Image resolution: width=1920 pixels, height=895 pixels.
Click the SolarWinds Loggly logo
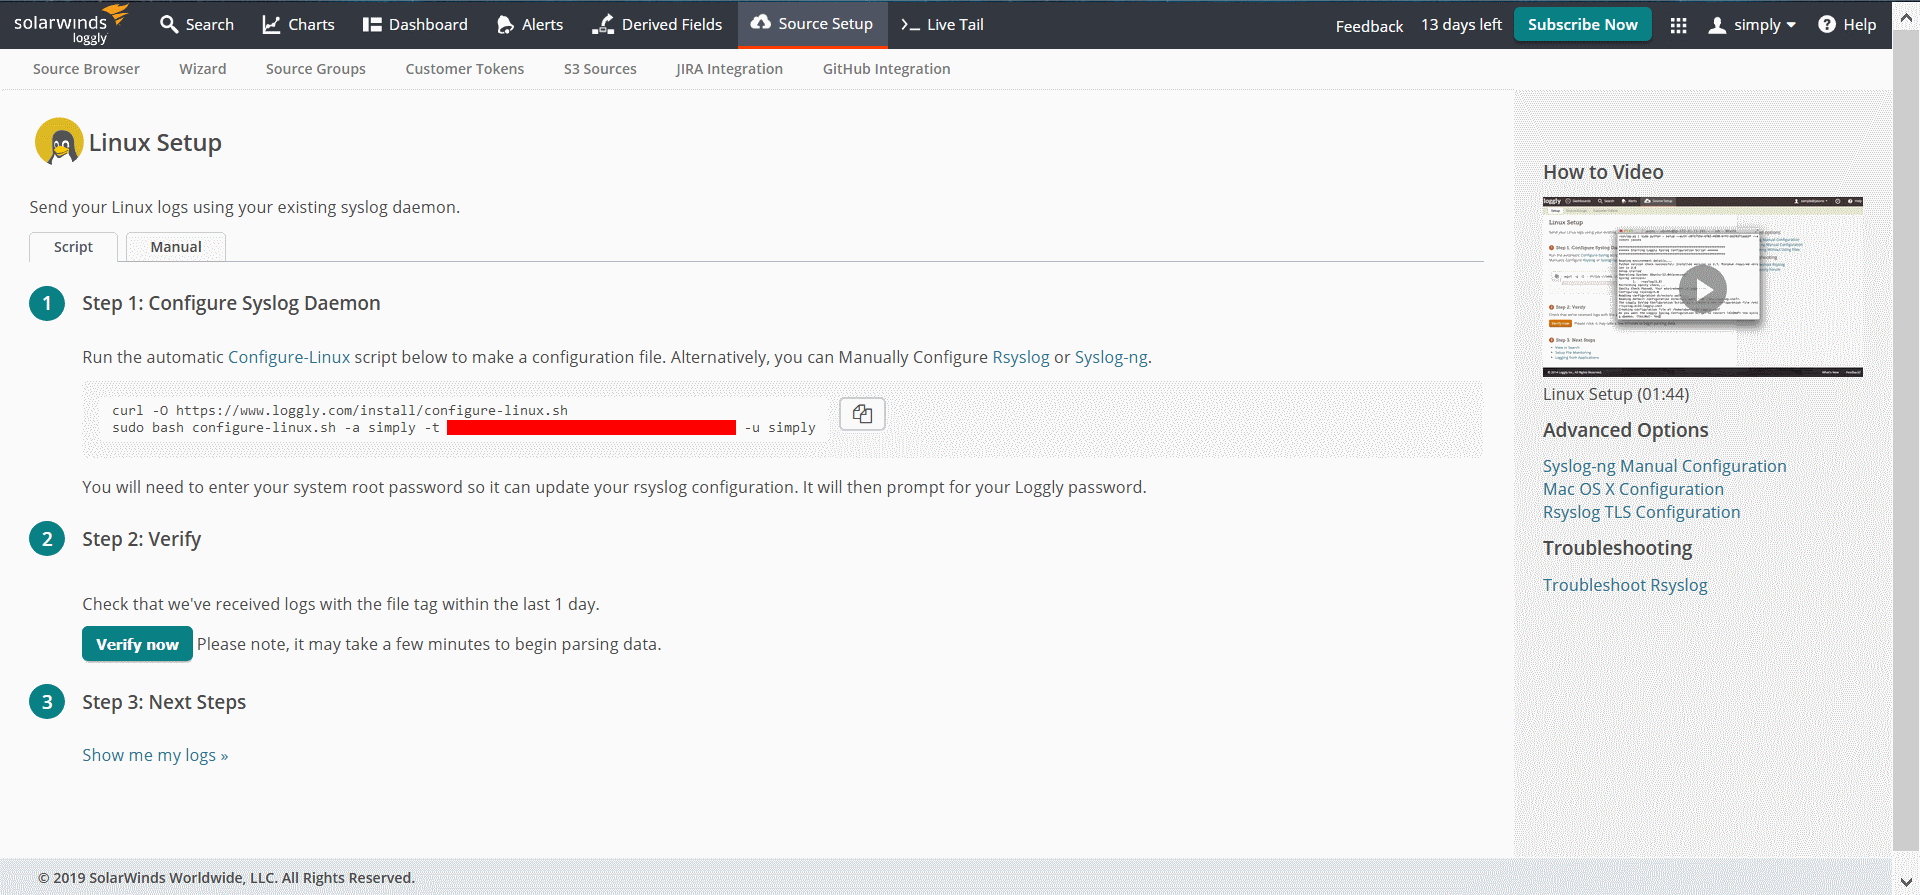coord(71,24)
